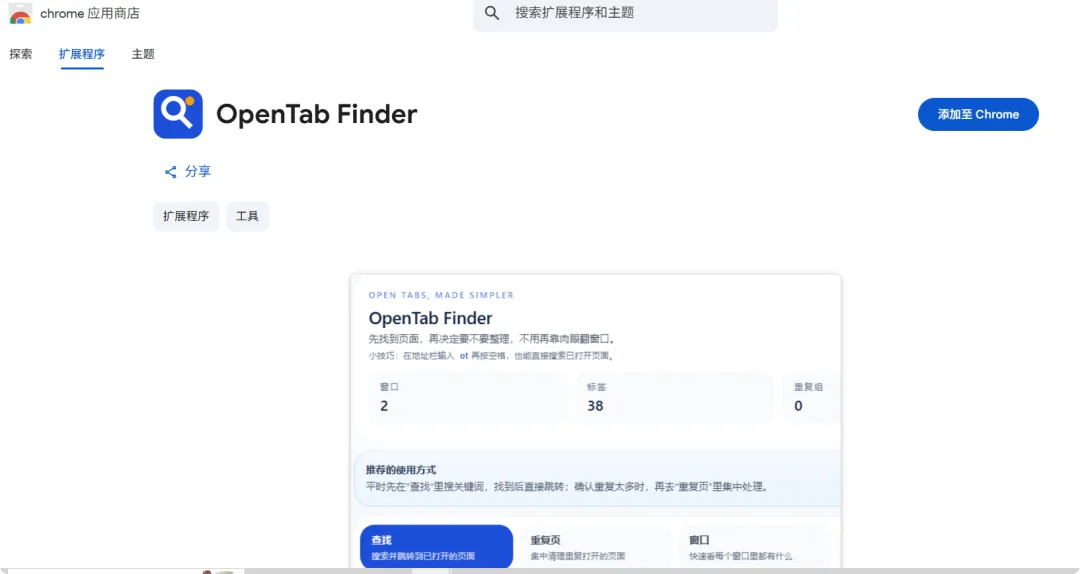Focus the 搜索扩展程序和主题 search field
This screenshot has height=574, width=1080.
point(625,13)
